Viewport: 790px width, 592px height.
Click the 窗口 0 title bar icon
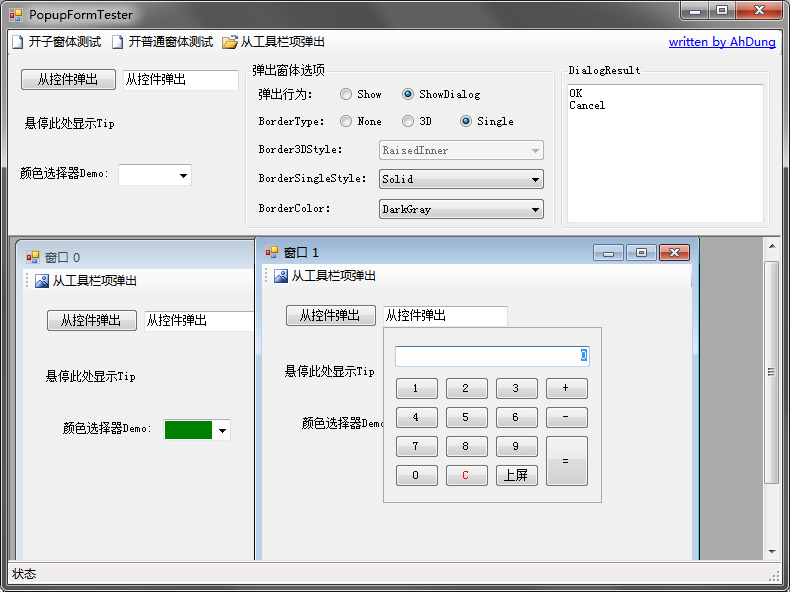(x=33, y=257)
